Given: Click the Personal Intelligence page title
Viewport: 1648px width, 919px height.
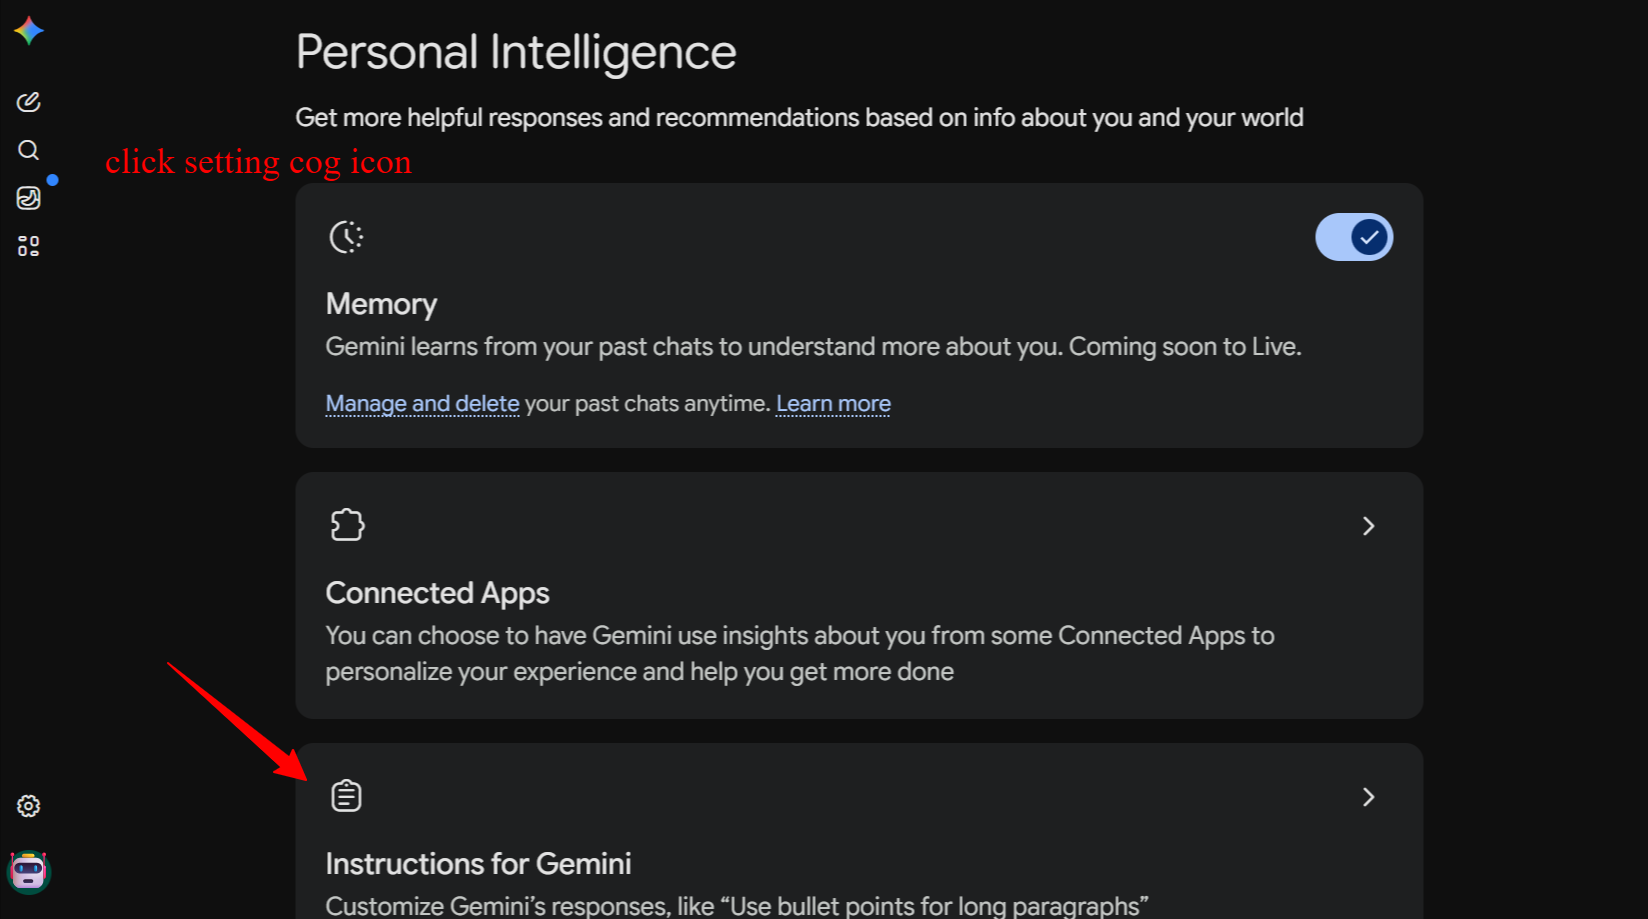Looking at the screenshot, I should pyautogui.click(x=516, y=52).
